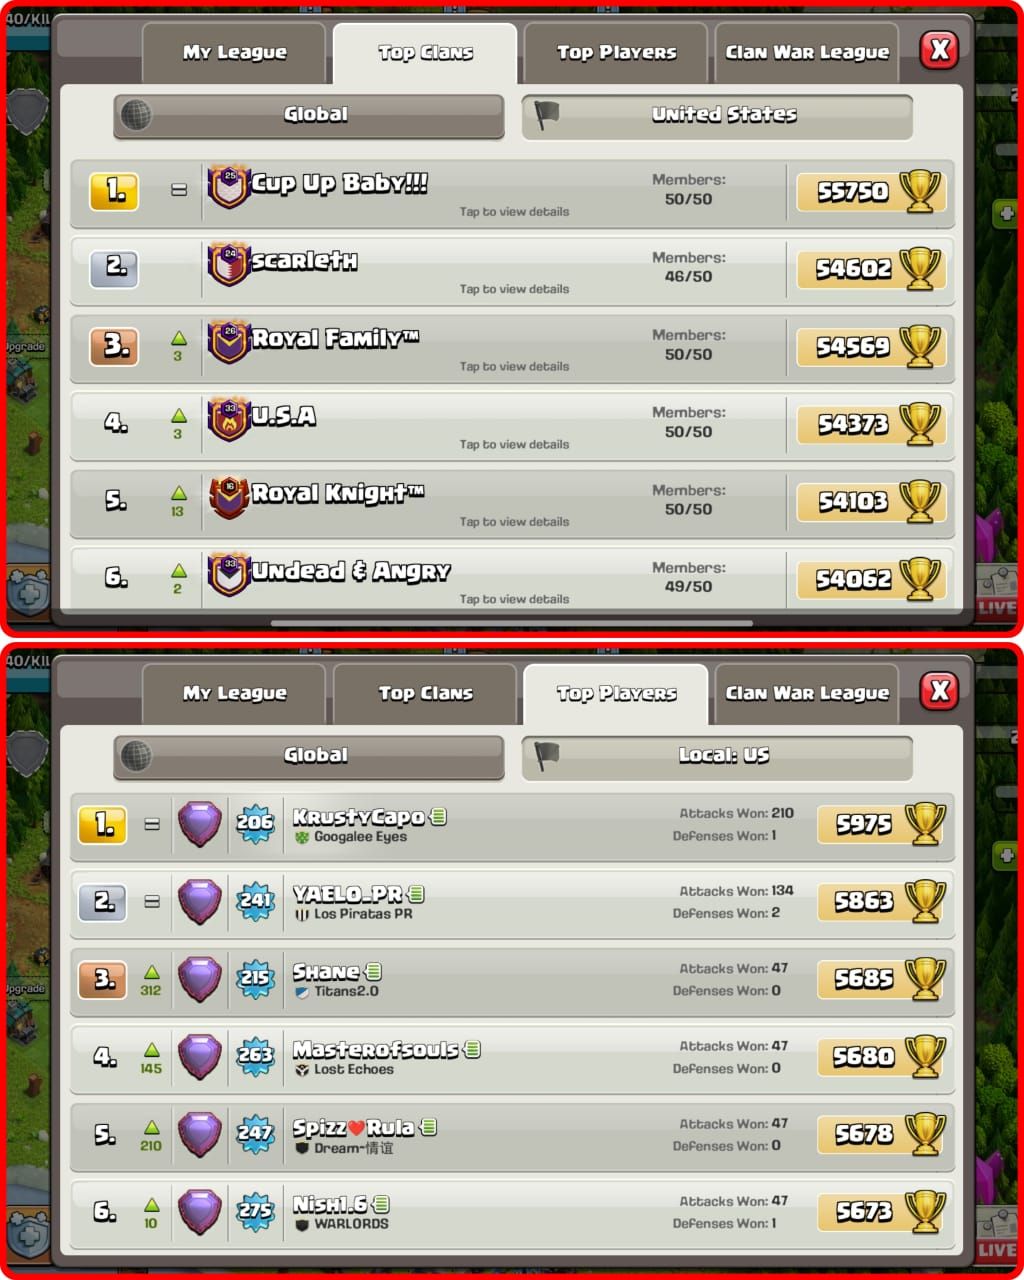Click the 55750 trophy icon

click(920, 191)
